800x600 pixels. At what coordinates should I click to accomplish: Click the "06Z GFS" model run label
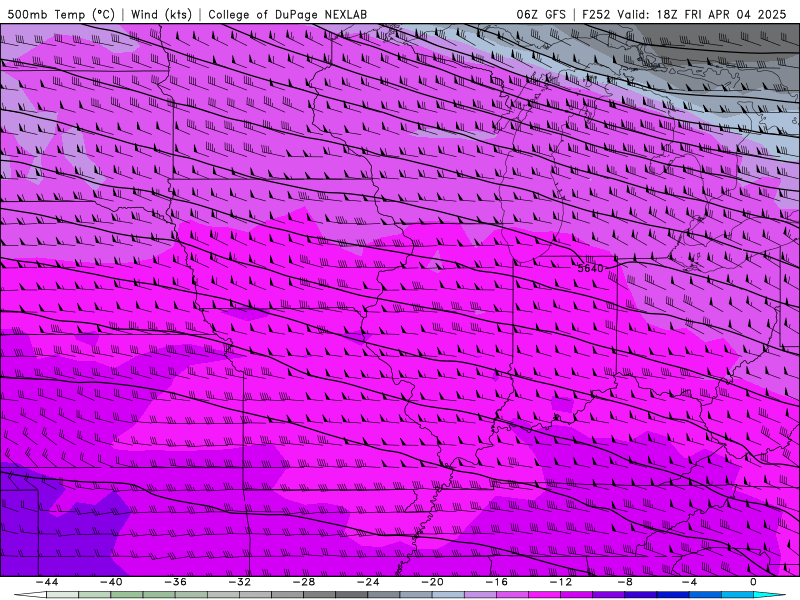tap(541, 14)
